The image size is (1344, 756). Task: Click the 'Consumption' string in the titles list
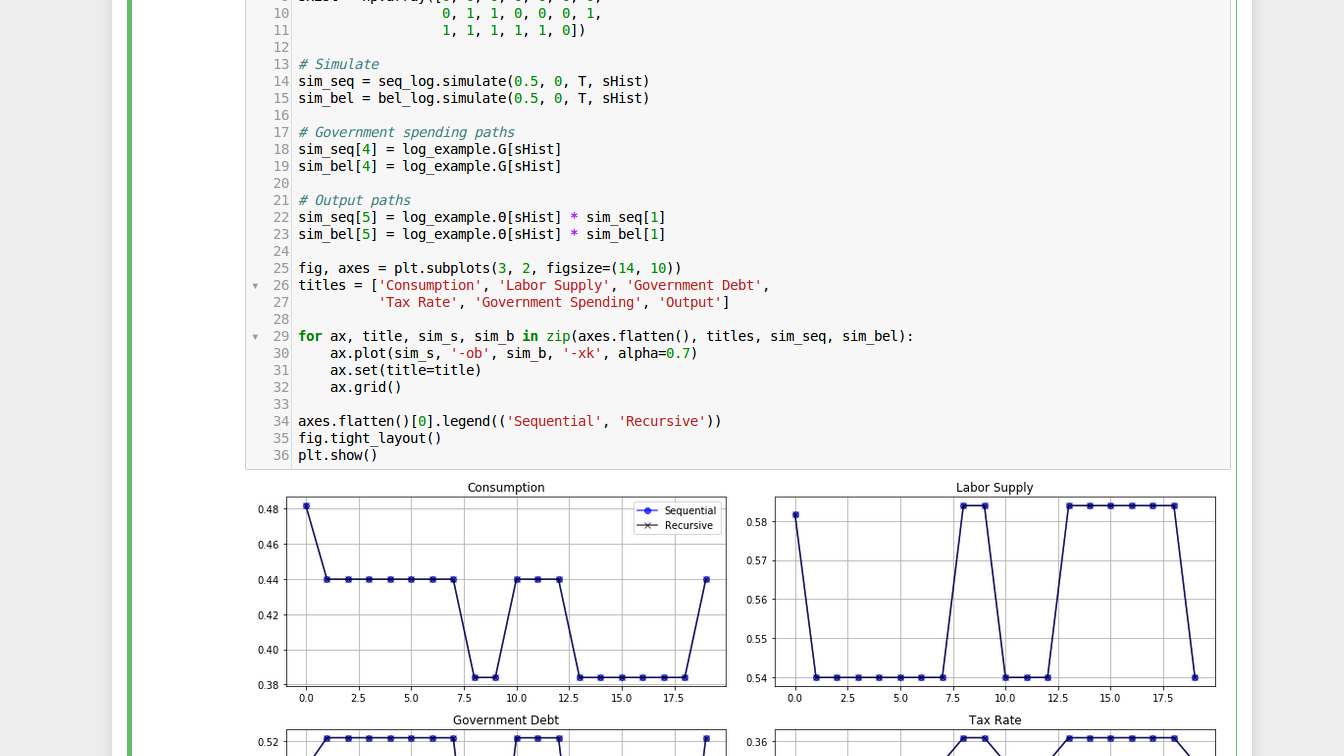[x=430, y=285]
